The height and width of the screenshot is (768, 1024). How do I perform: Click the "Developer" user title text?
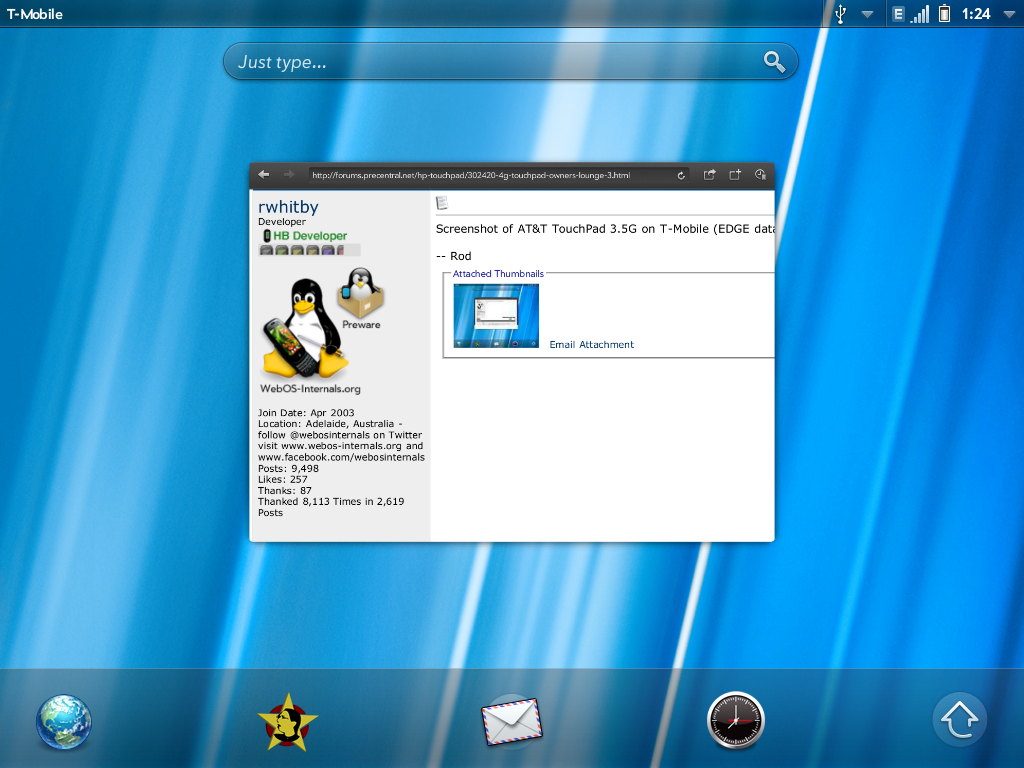point(281,221)
